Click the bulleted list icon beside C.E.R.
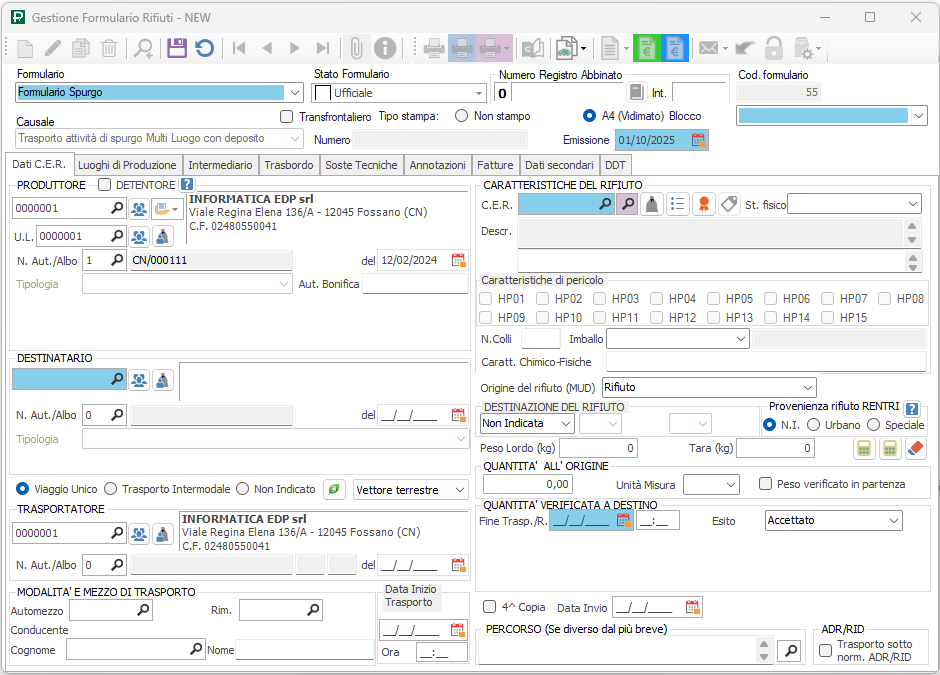Screen dimensions: 940x675 coord(678,204)
